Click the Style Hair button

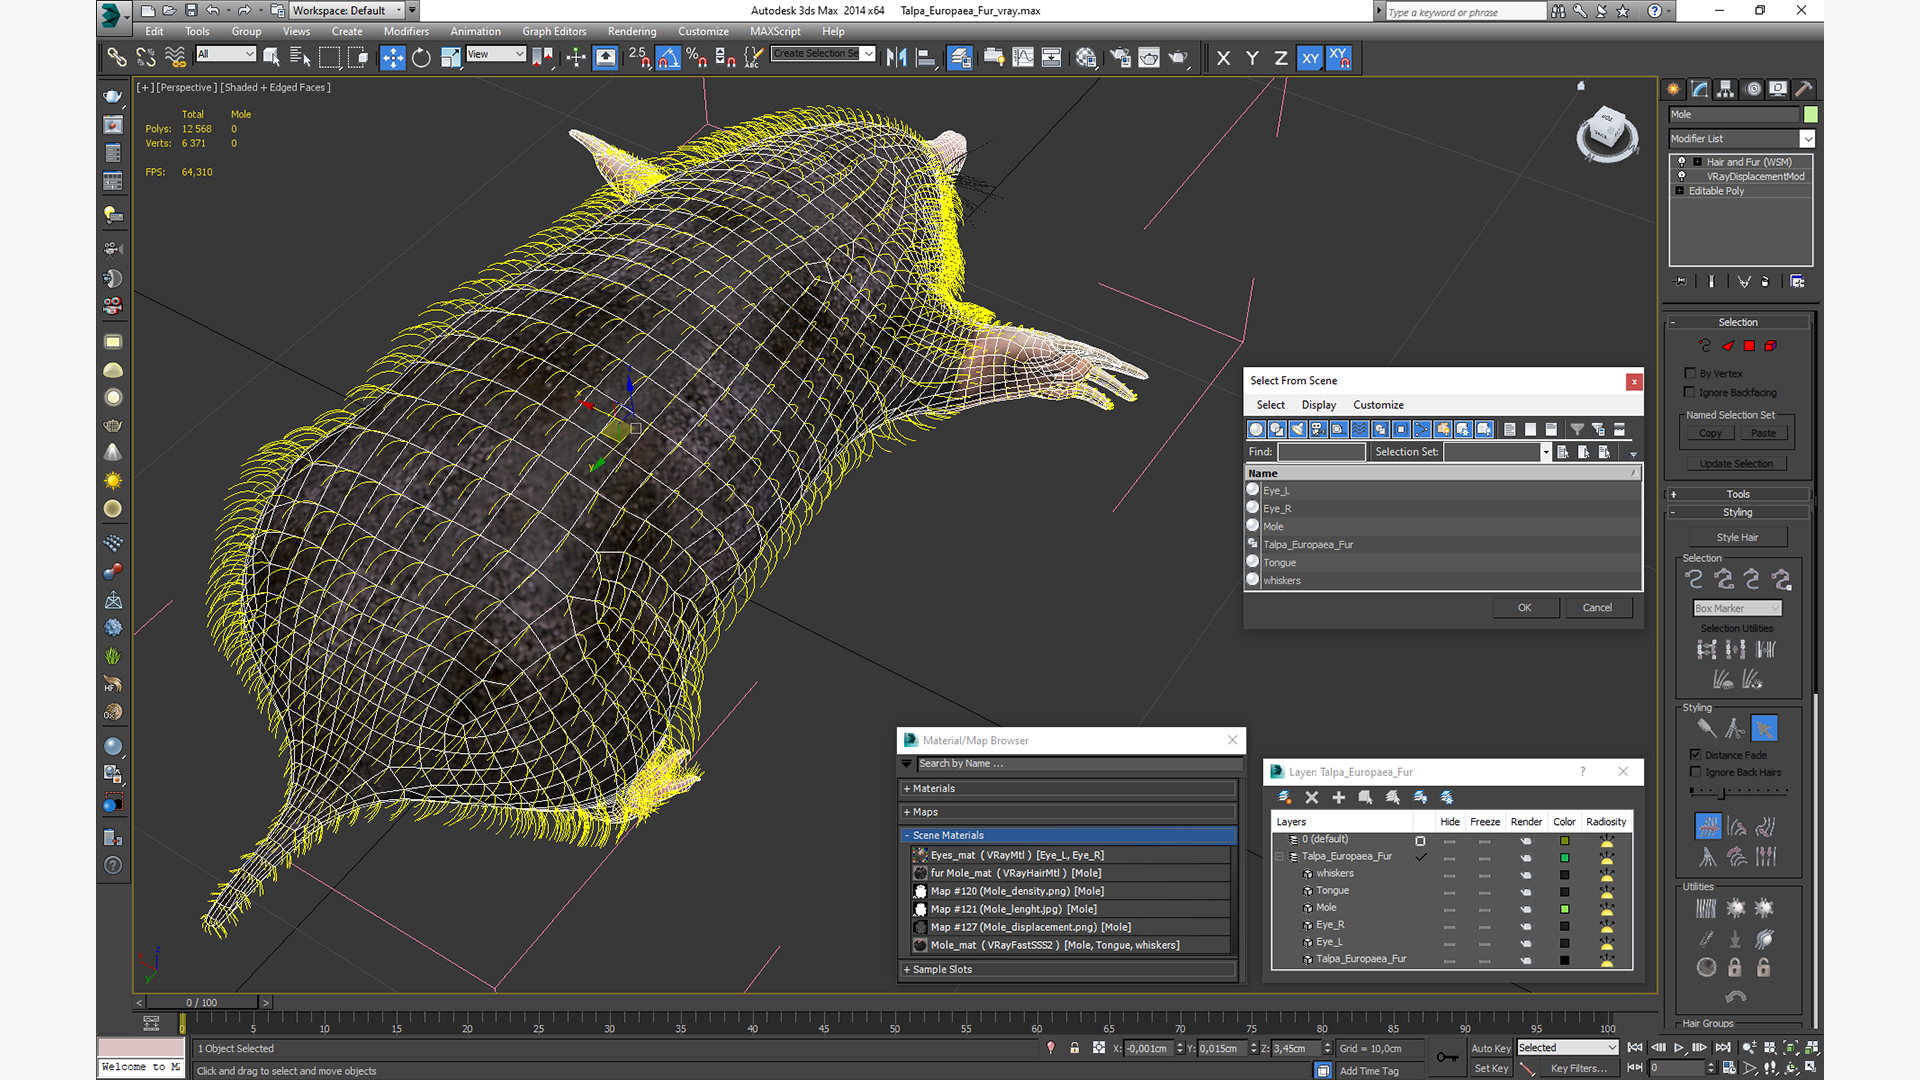pos(1737,537)
